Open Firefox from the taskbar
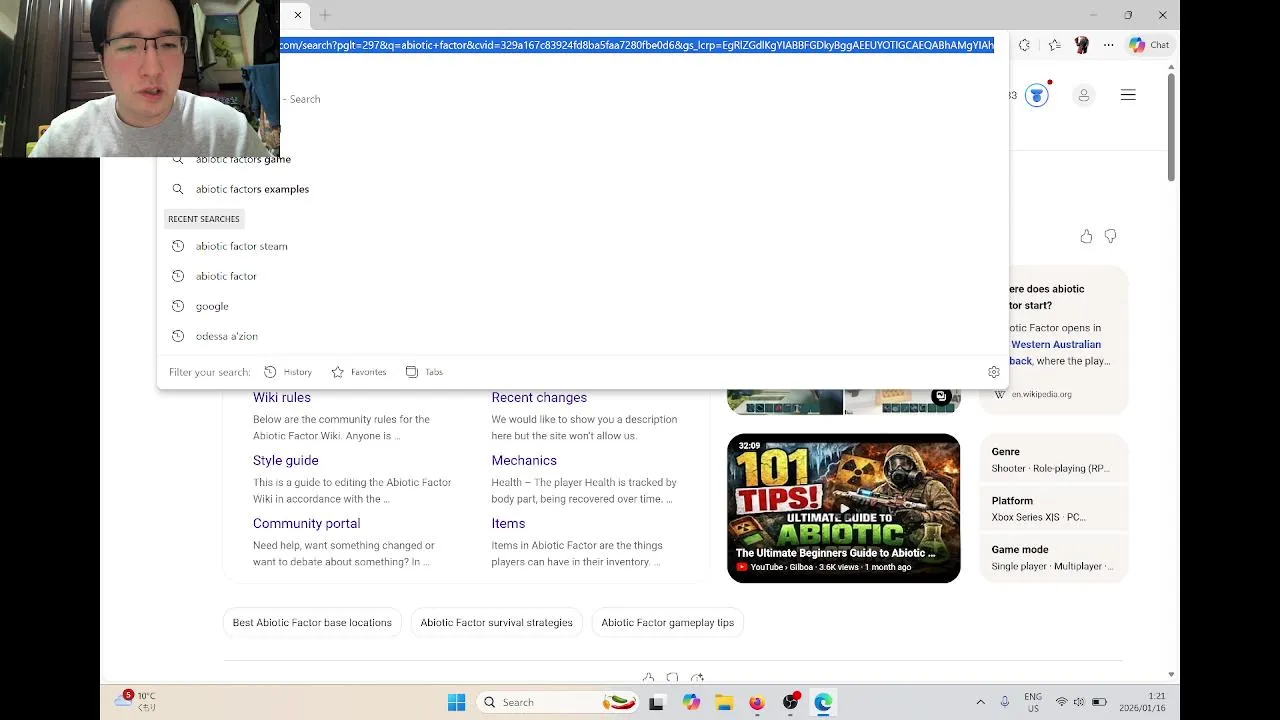1280x720 pixels. 757,702
